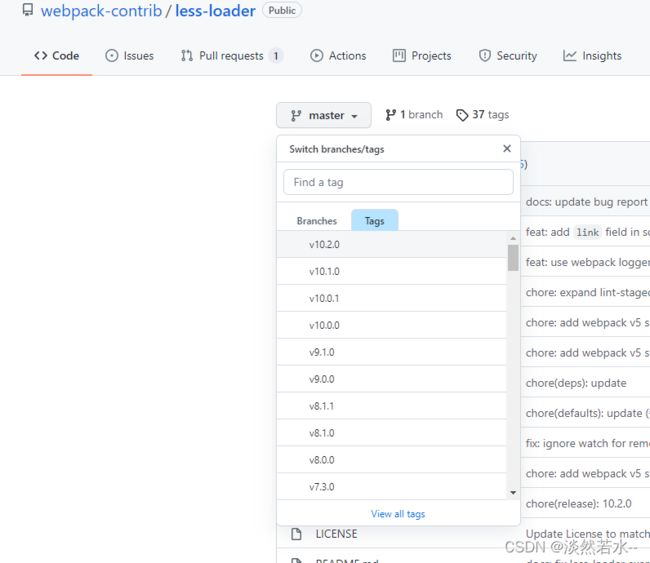The image size is (650, 563).
Task: Select tag v7.3.0
Action: pos(392,486)
